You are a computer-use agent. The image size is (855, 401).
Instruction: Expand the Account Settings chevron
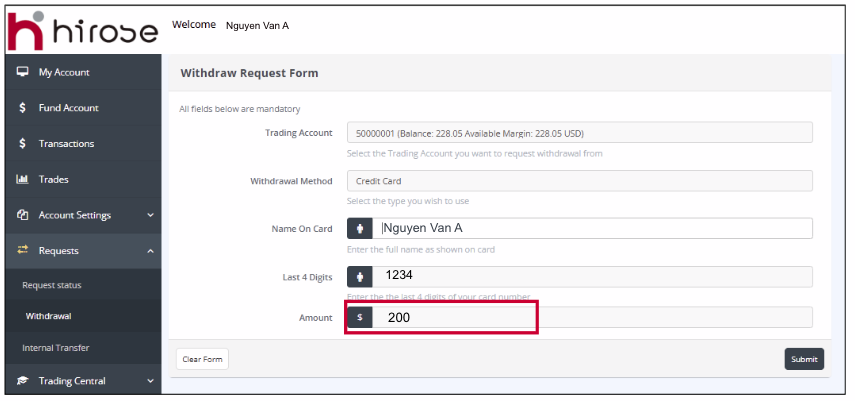point(150,215)
